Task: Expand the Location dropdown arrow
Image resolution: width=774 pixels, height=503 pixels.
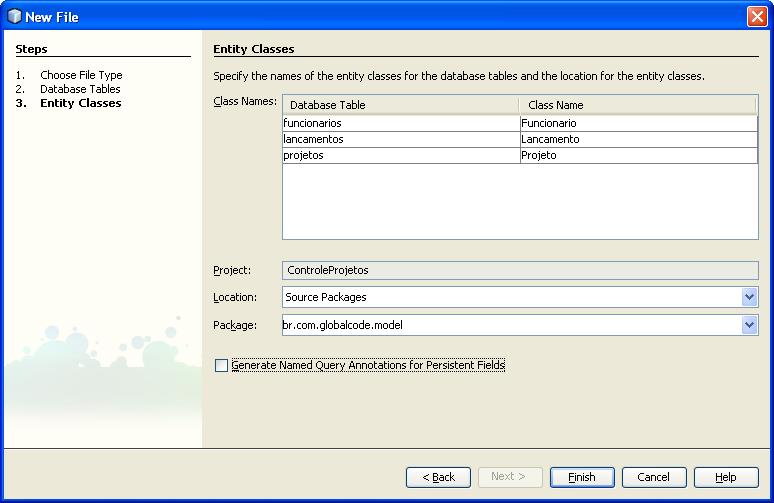Action: tap(749, 297)
